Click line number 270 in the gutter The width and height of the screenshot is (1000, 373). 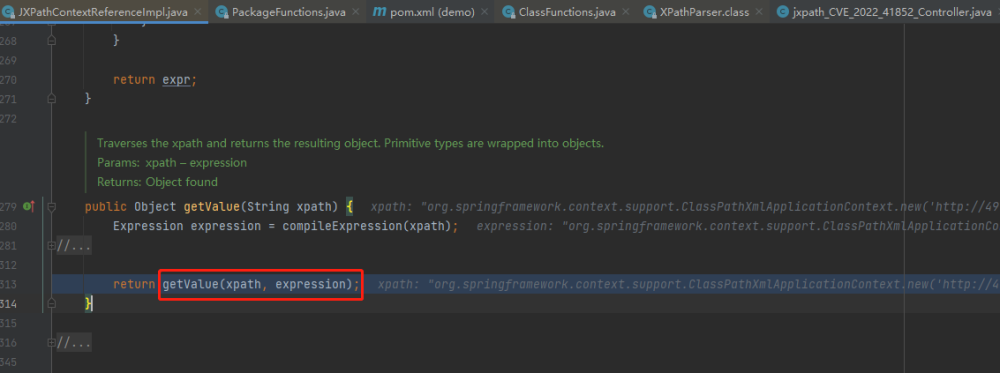point(9,80)
